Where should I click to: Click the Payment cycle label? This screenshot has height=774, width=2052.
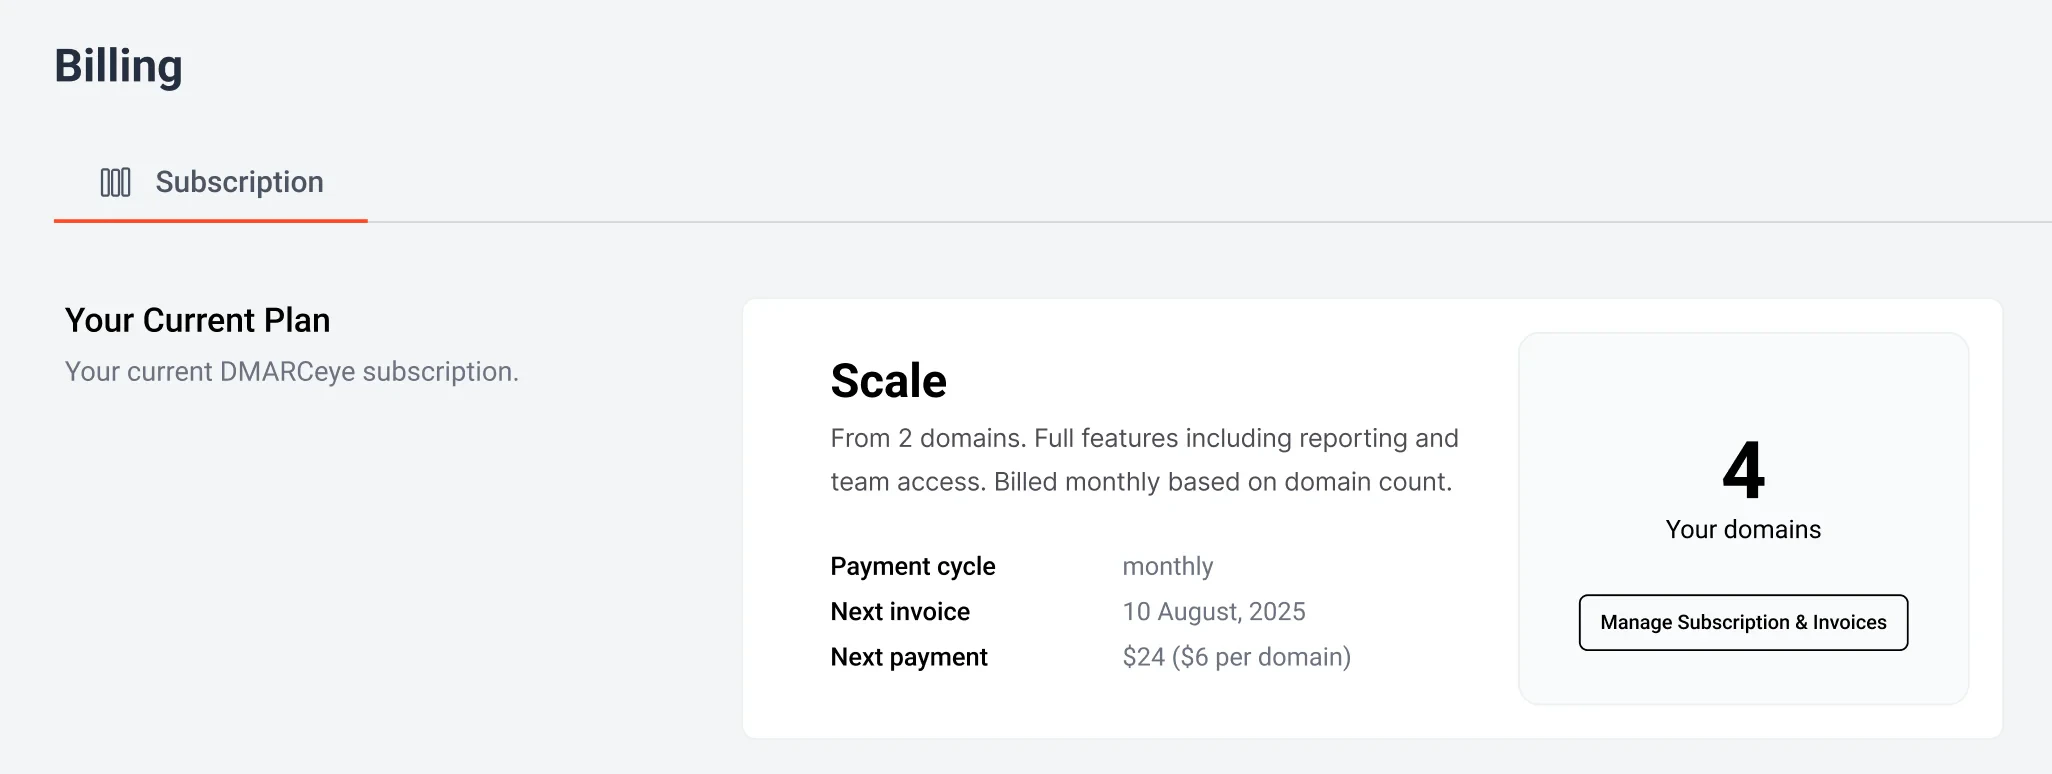point(912,566)
